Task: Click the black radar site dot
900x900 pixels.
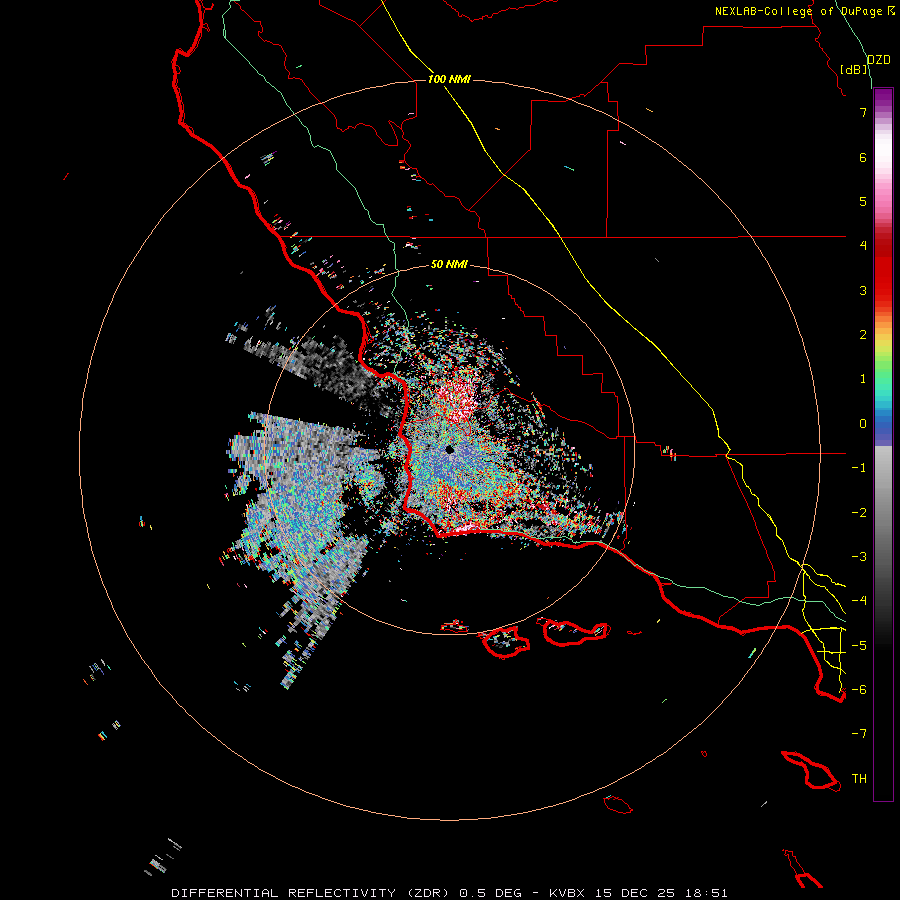Action: tap(450, 450)
